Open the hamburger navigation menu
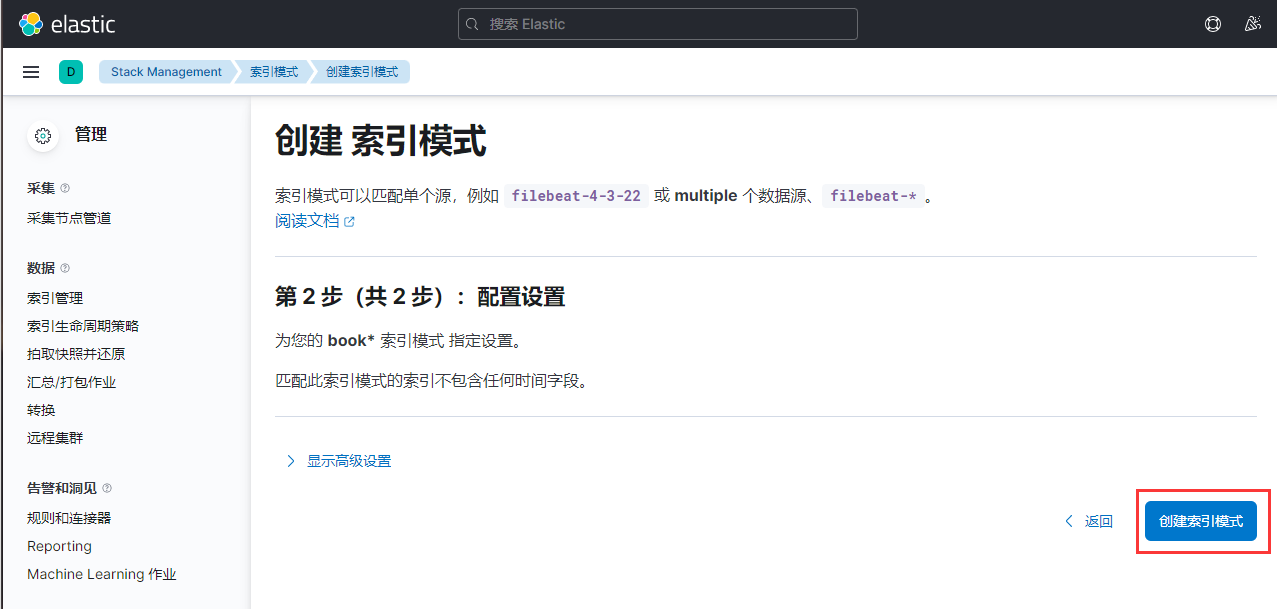This screenshot has height=609, width=1277. coord(31,72)
